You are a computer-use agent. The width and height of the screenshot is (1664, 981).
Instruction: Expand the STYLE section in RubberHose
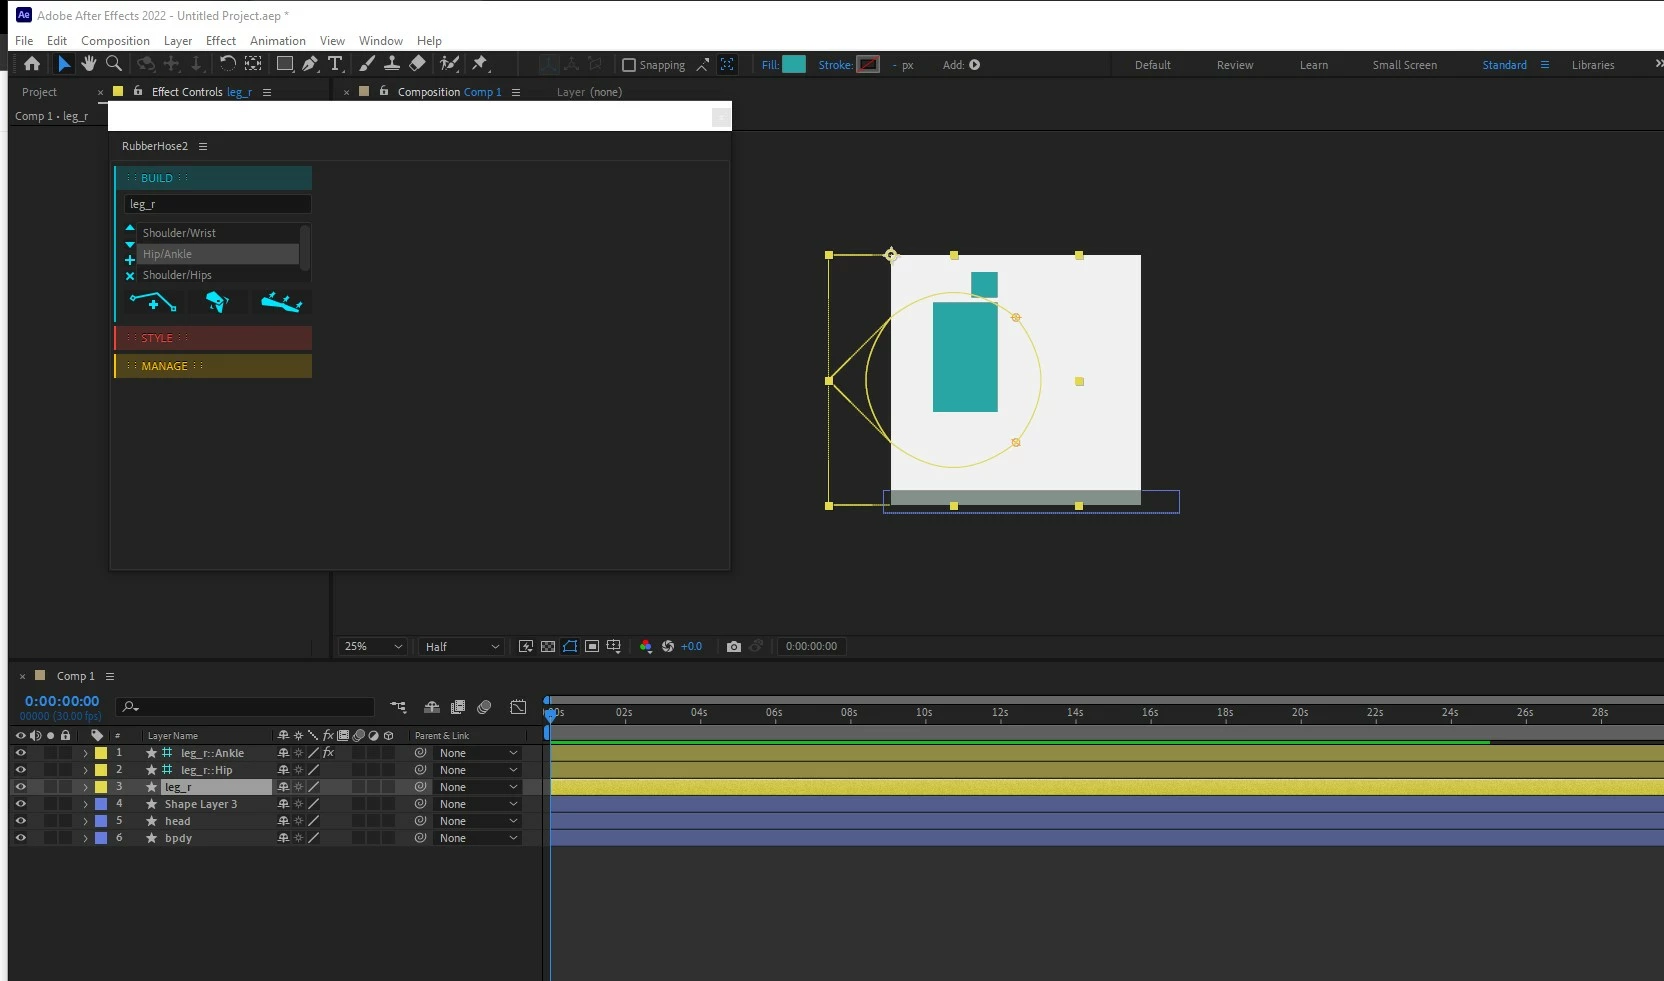point(214,338)
